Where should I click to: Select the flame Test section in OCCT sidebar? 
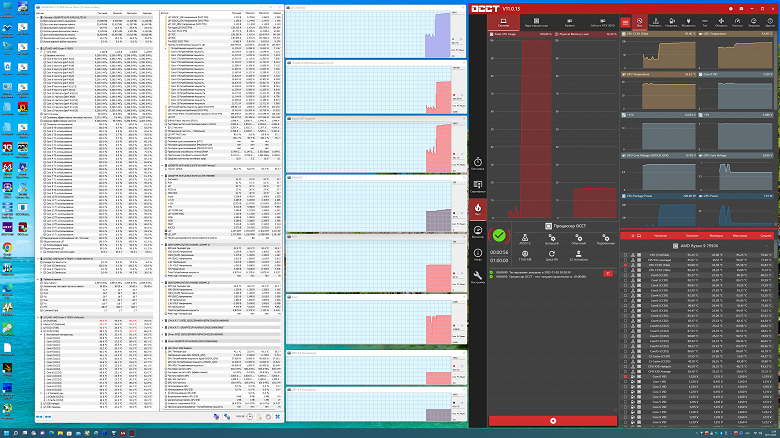478,209
